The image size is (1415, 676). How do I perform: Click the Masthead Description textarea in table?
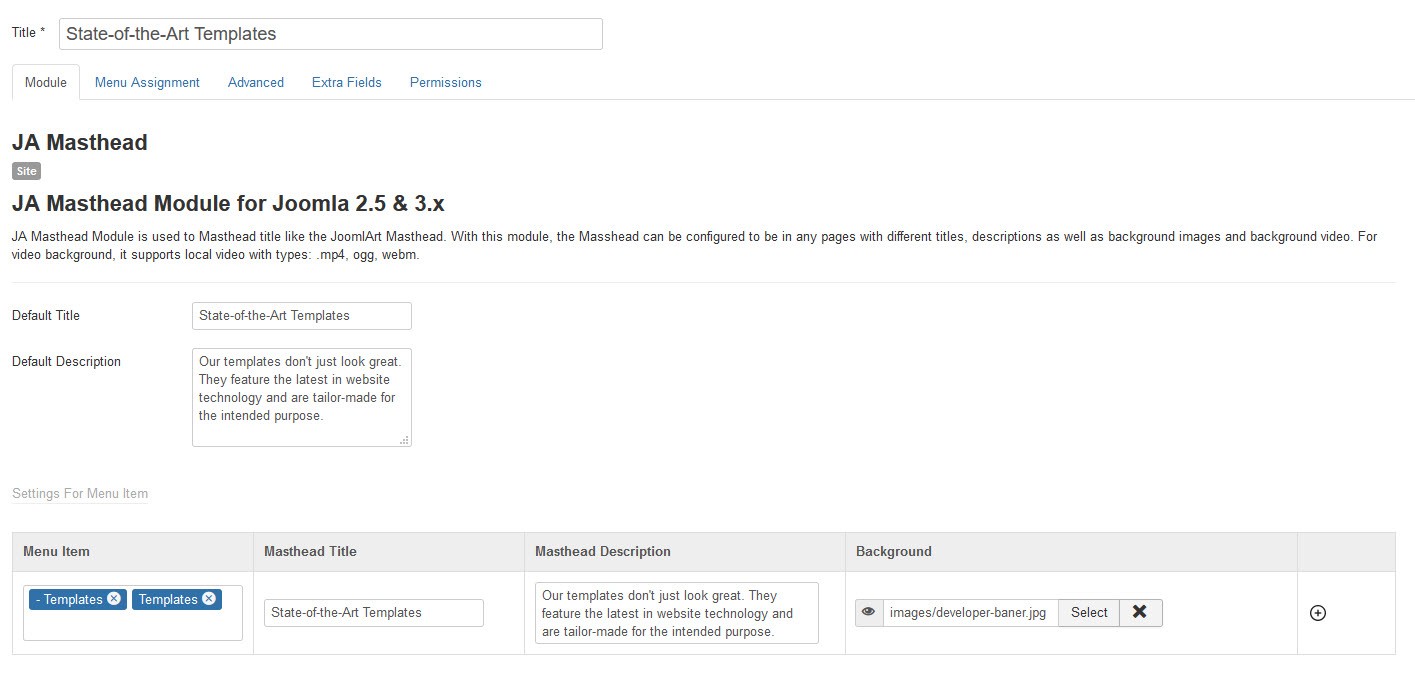677,613
